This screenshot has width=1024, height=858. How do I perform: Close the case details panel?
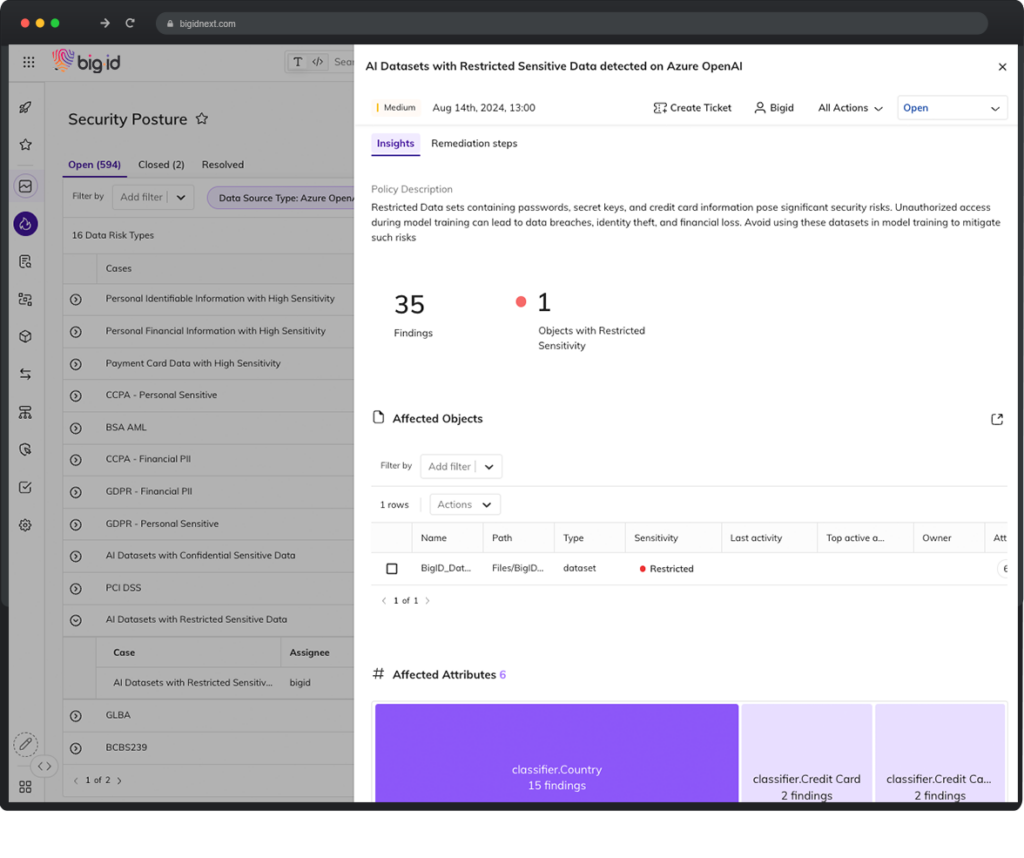[x=1002, y=67]
